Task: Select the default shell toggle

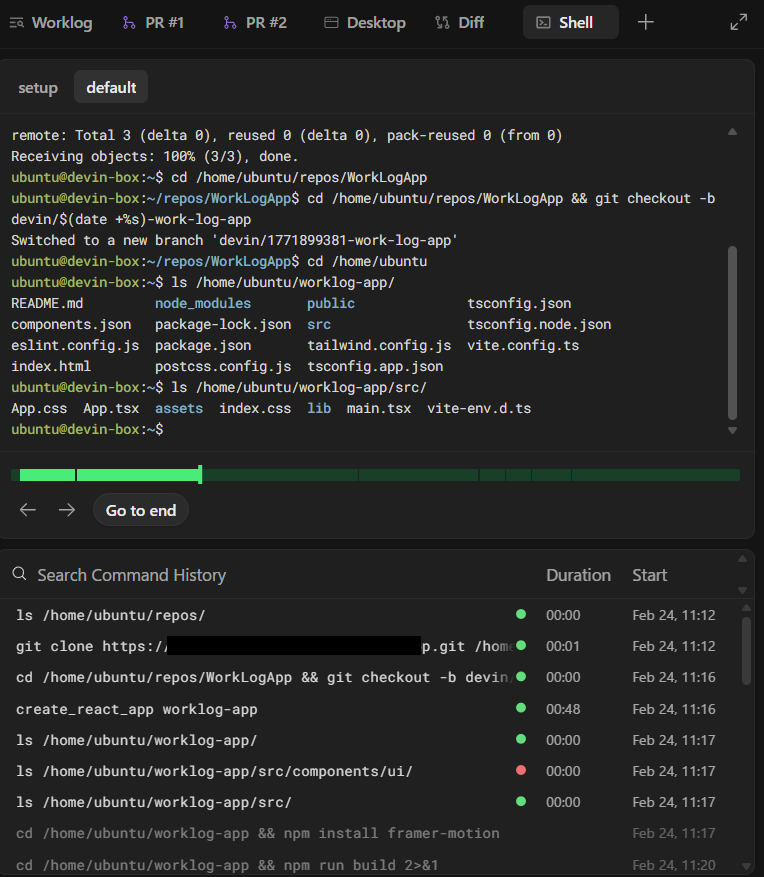Action: click(111, 87)
